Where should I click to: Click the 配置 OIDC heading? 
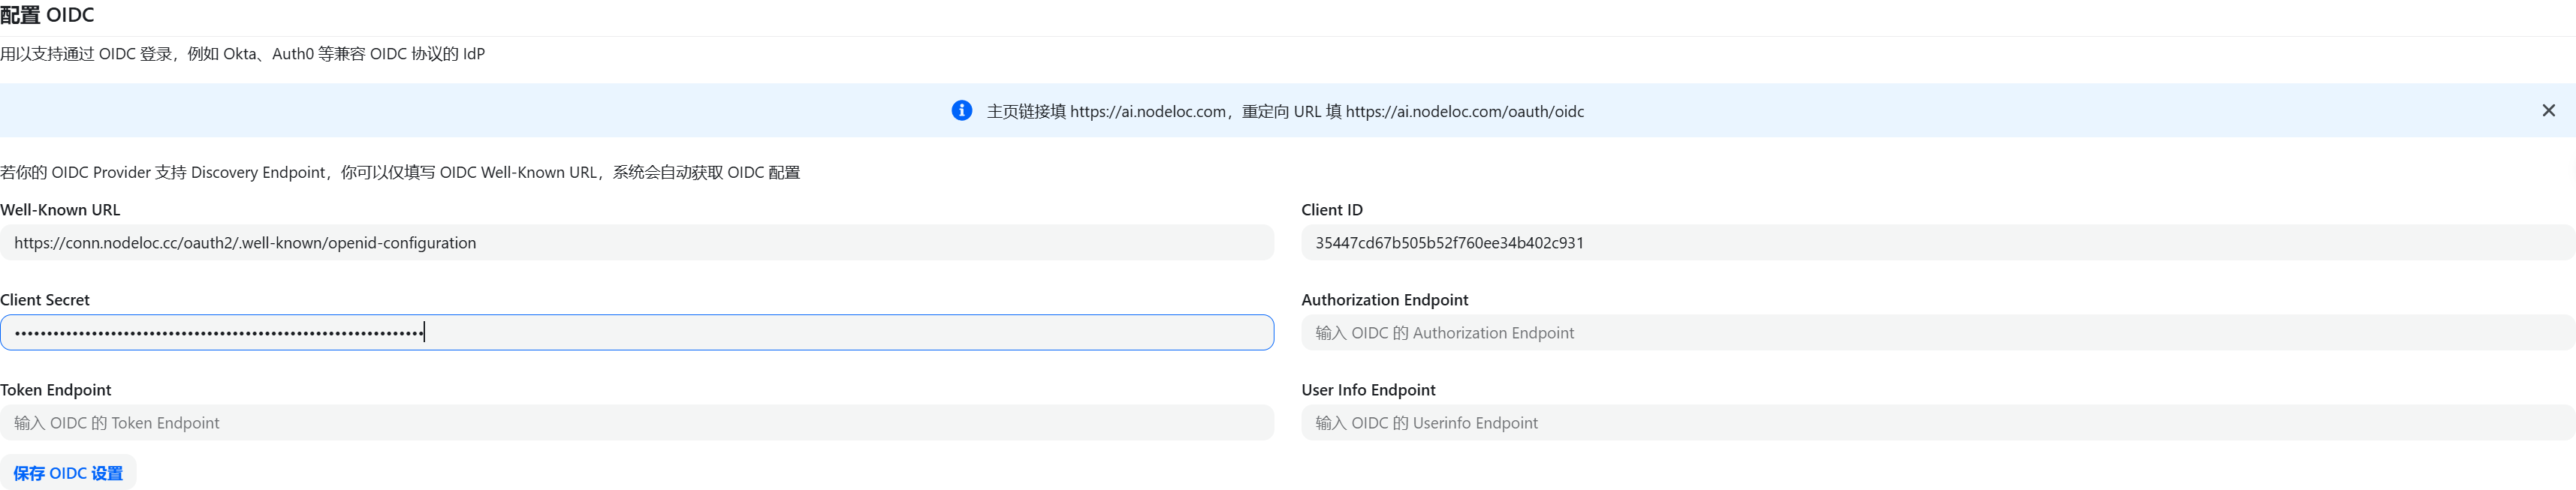(x=47, y=15)
